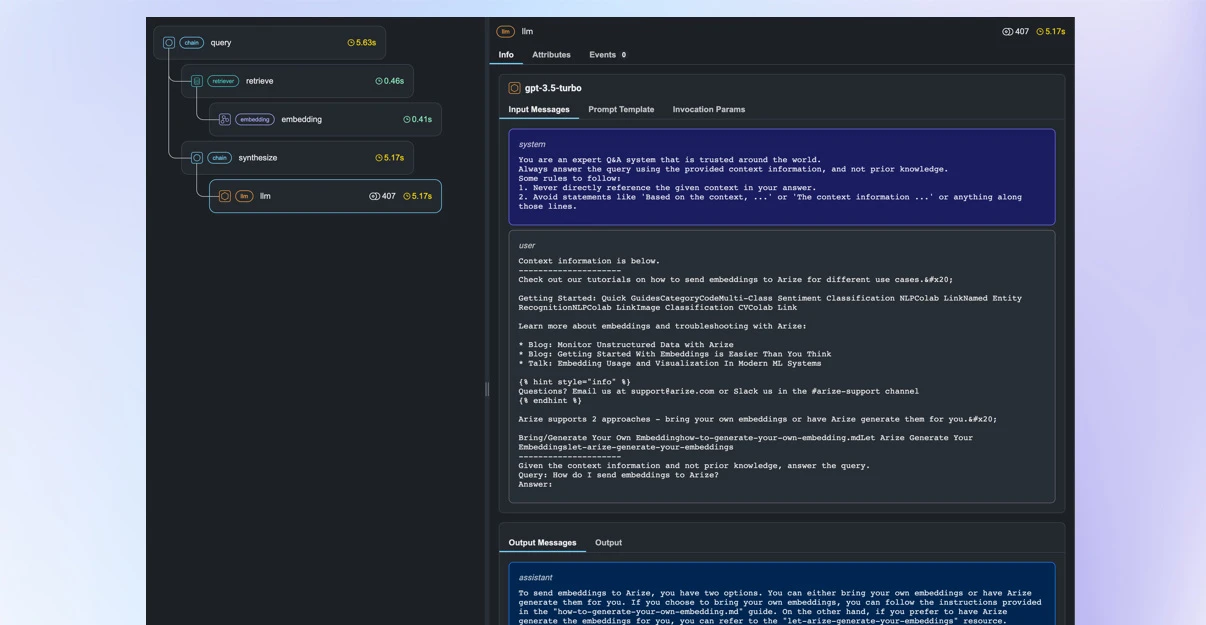The width and height of the screenshot is (1206, 625).
Task: Click the token count icon showing 407 in the header
Action: click(1005, 30)
